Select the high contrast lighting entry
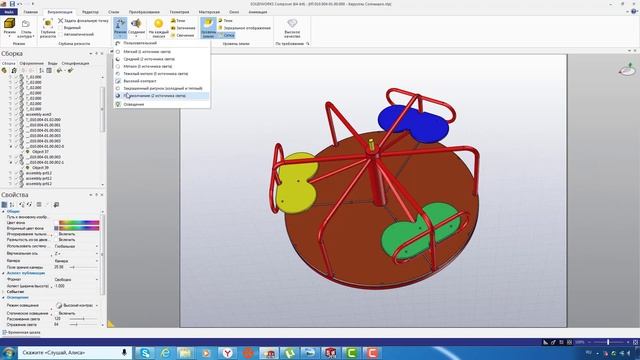640x360 pixels. (162, 81)
